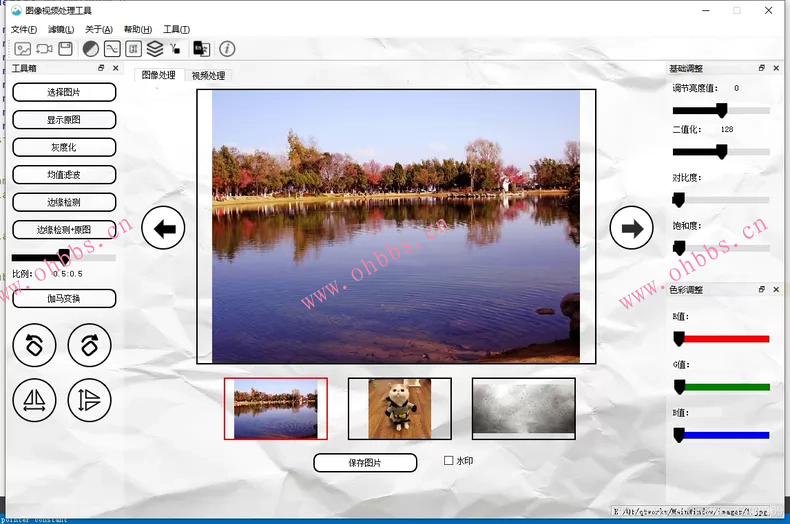The height and width of the screenshot is (524, 790).
Task: Open the info icon in toolbar
Action: (x=227, y=48)
